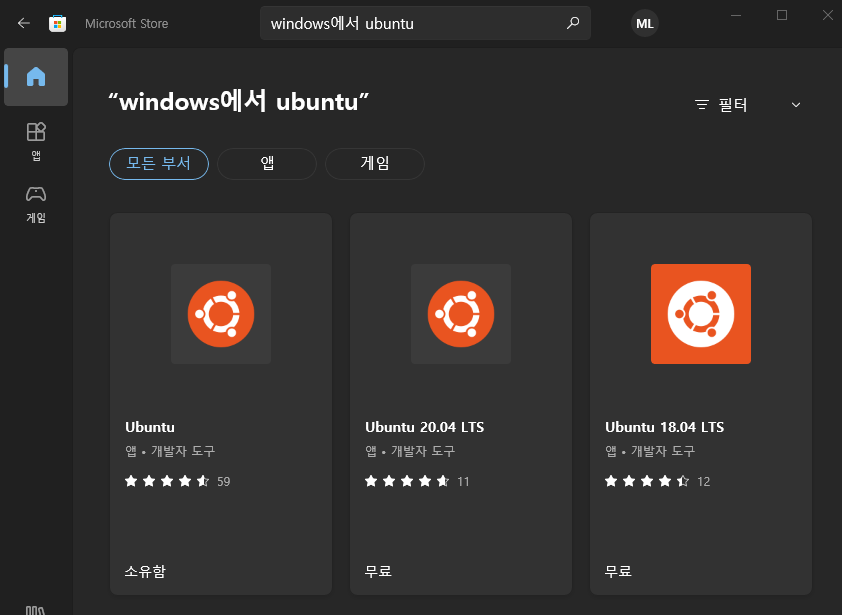Maximize the Microsoft Store window
The height and width of the screenshot is (615, 842).
tap(782, 16)
